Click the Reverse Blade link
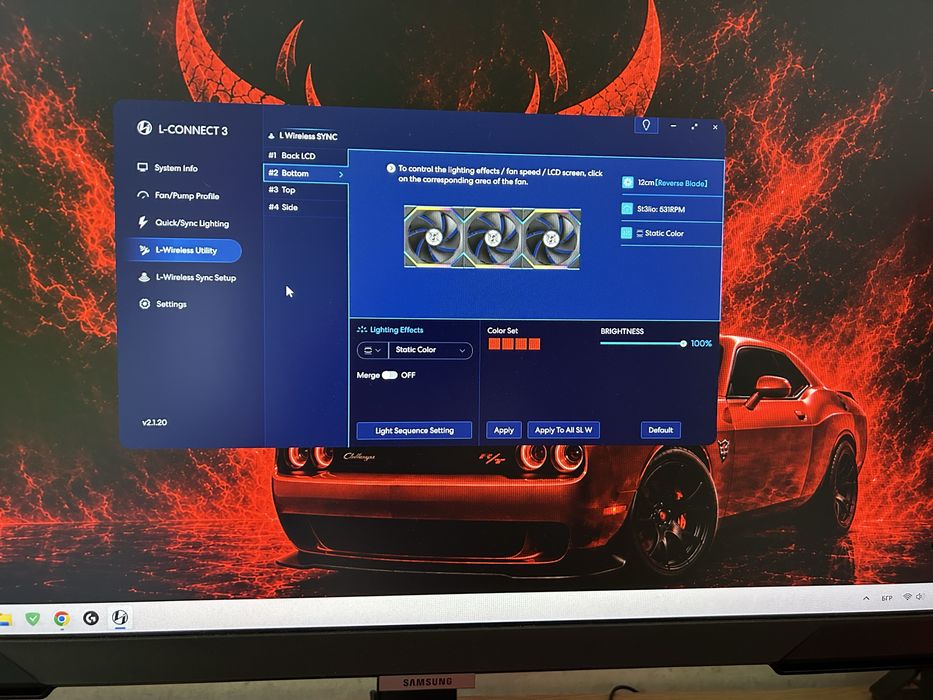Image resolution: width=933 pixels, height=700 pixels. coord(681,183)
